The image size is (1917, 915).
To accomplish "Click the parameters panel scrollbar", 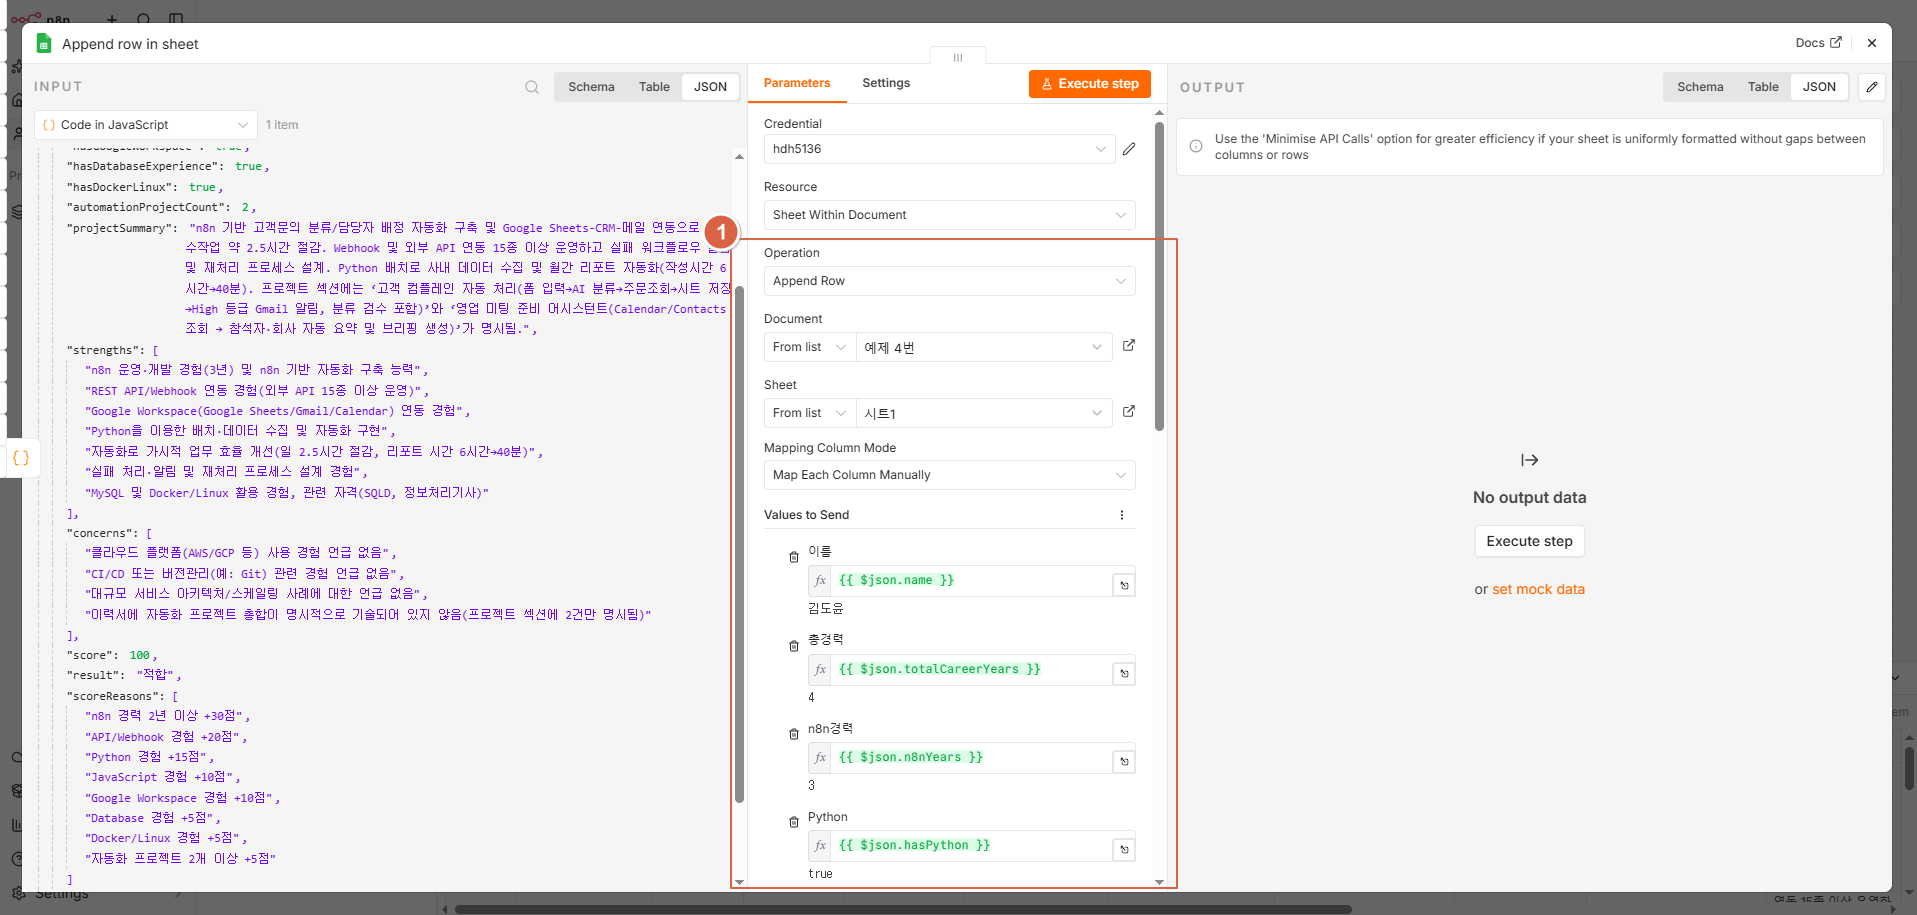I will click(x=1159, y=276).
